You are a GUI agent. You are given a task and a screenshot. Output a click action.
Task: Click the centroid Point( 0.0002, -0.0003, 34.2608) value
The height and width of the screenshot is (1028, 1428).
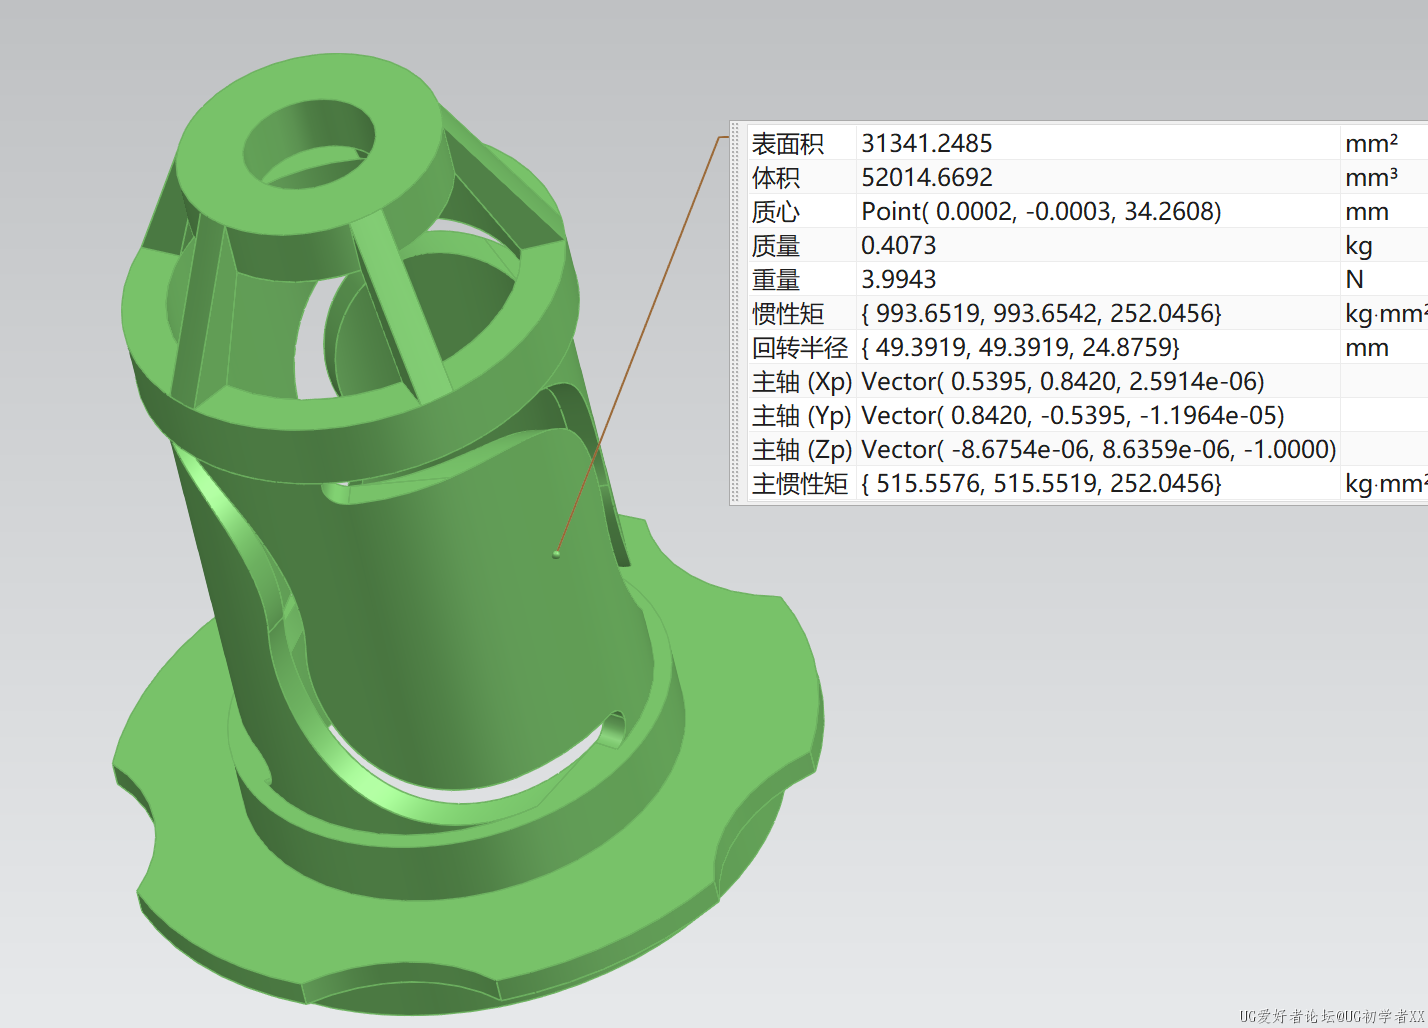pos(1041,212)
